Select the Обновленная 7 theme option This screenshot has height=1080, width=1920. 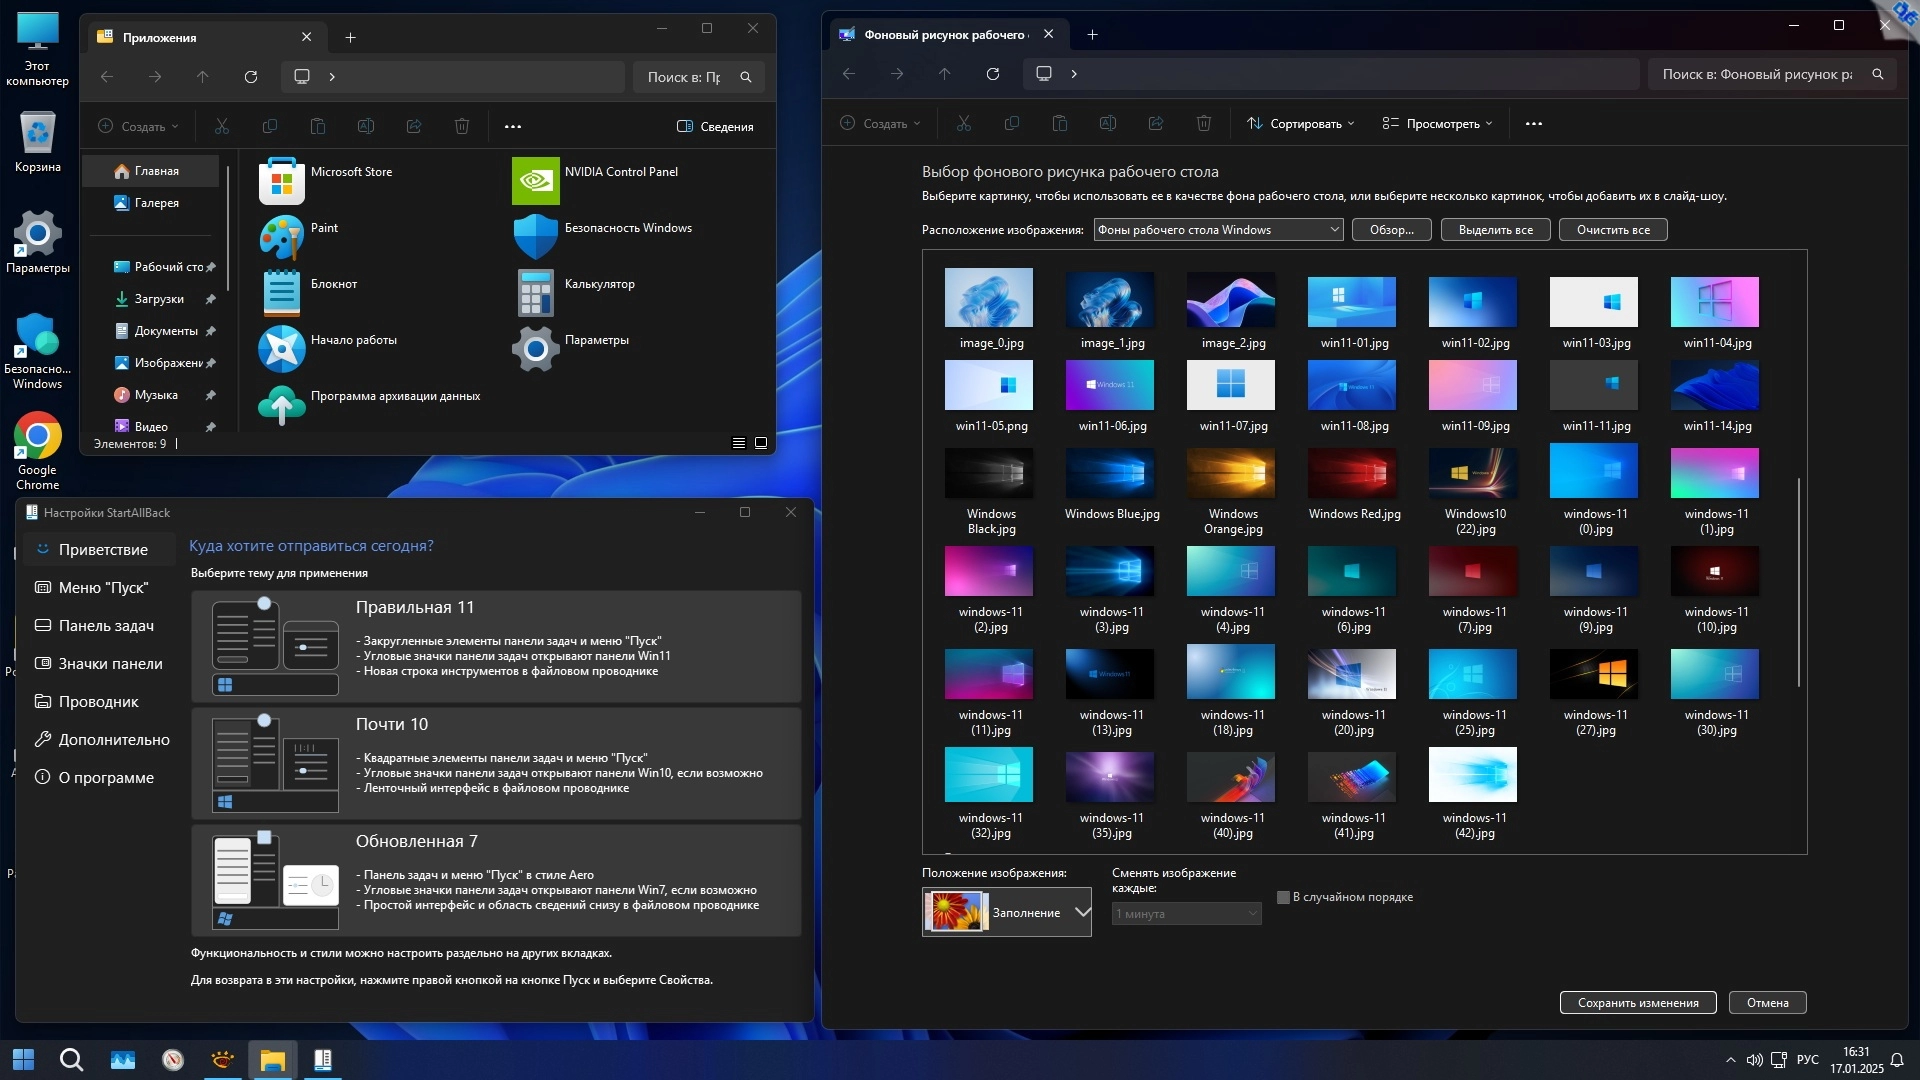pyautogui.click(x=496, y=880)
